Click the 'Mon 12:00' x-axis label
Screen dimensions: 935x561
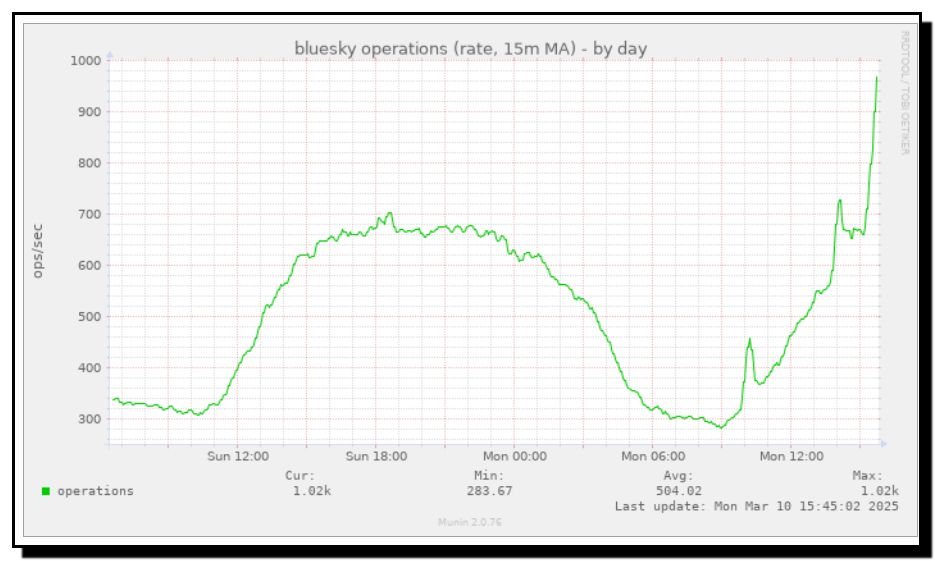coord(791,457)
